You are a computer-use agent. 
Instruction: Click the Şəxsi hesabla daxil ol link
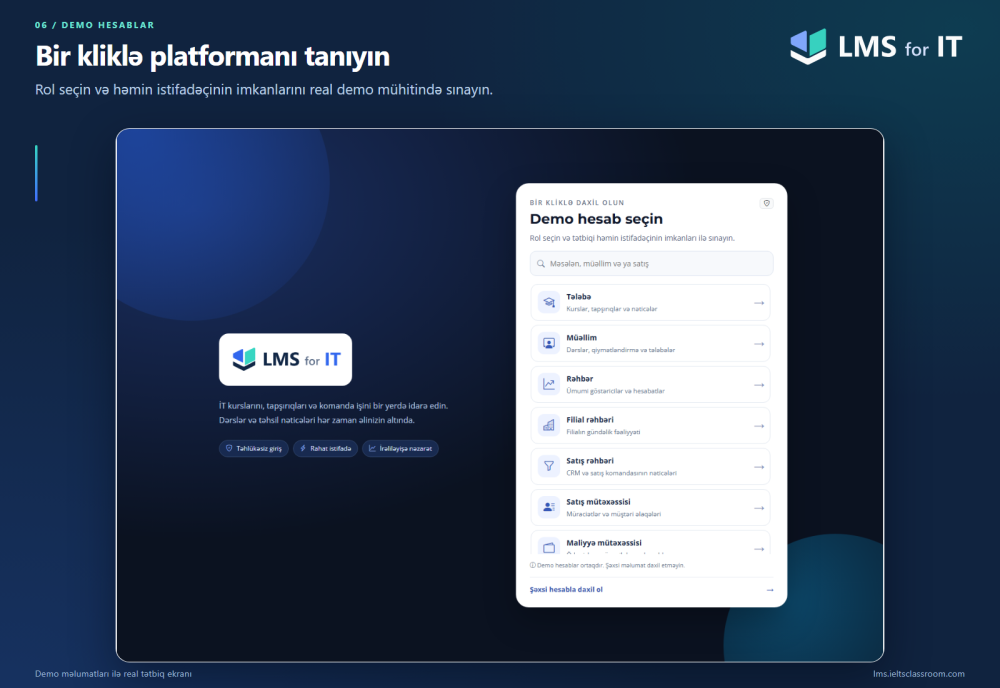click(x=566, y=589)
